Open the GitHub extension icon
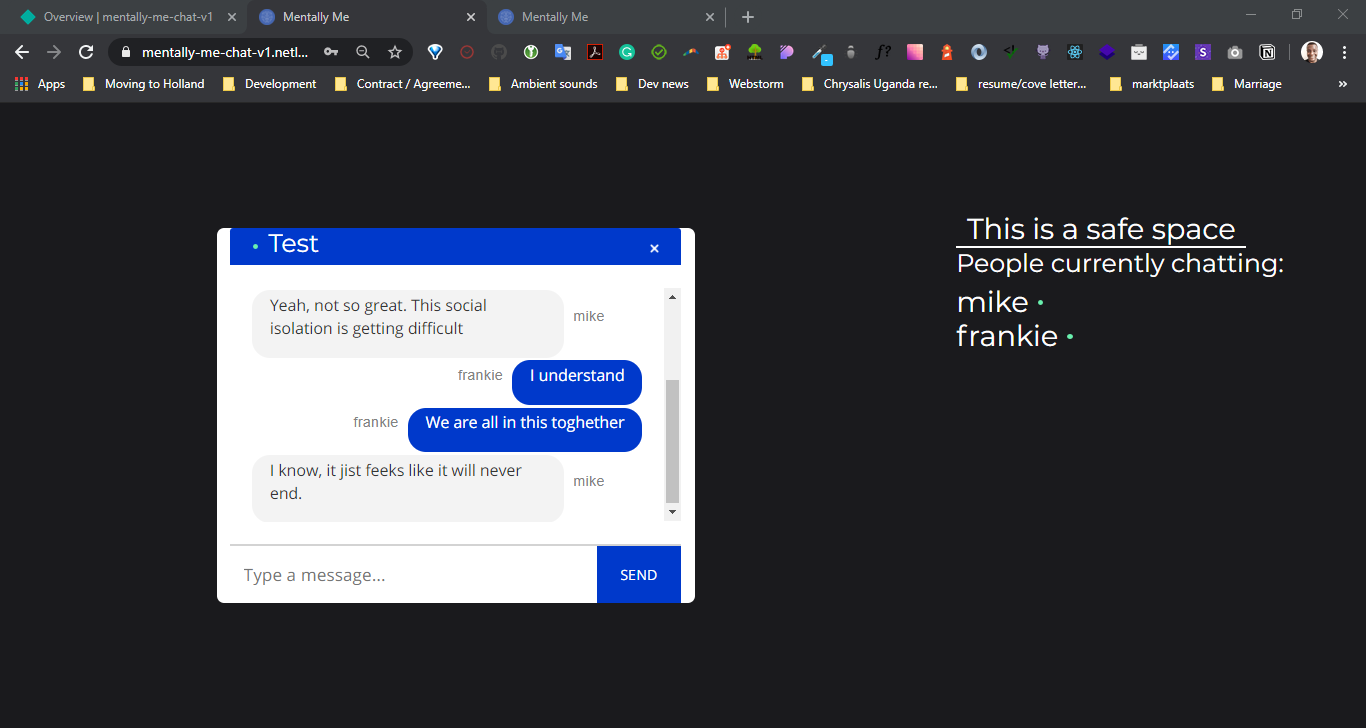 [500, 51]
